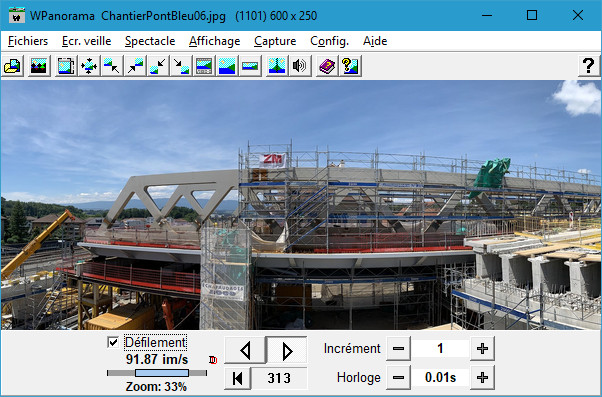This screenshot has height=397, width=602.
Task: Click the screensaver picture toolbar icon
Action: 39,66
